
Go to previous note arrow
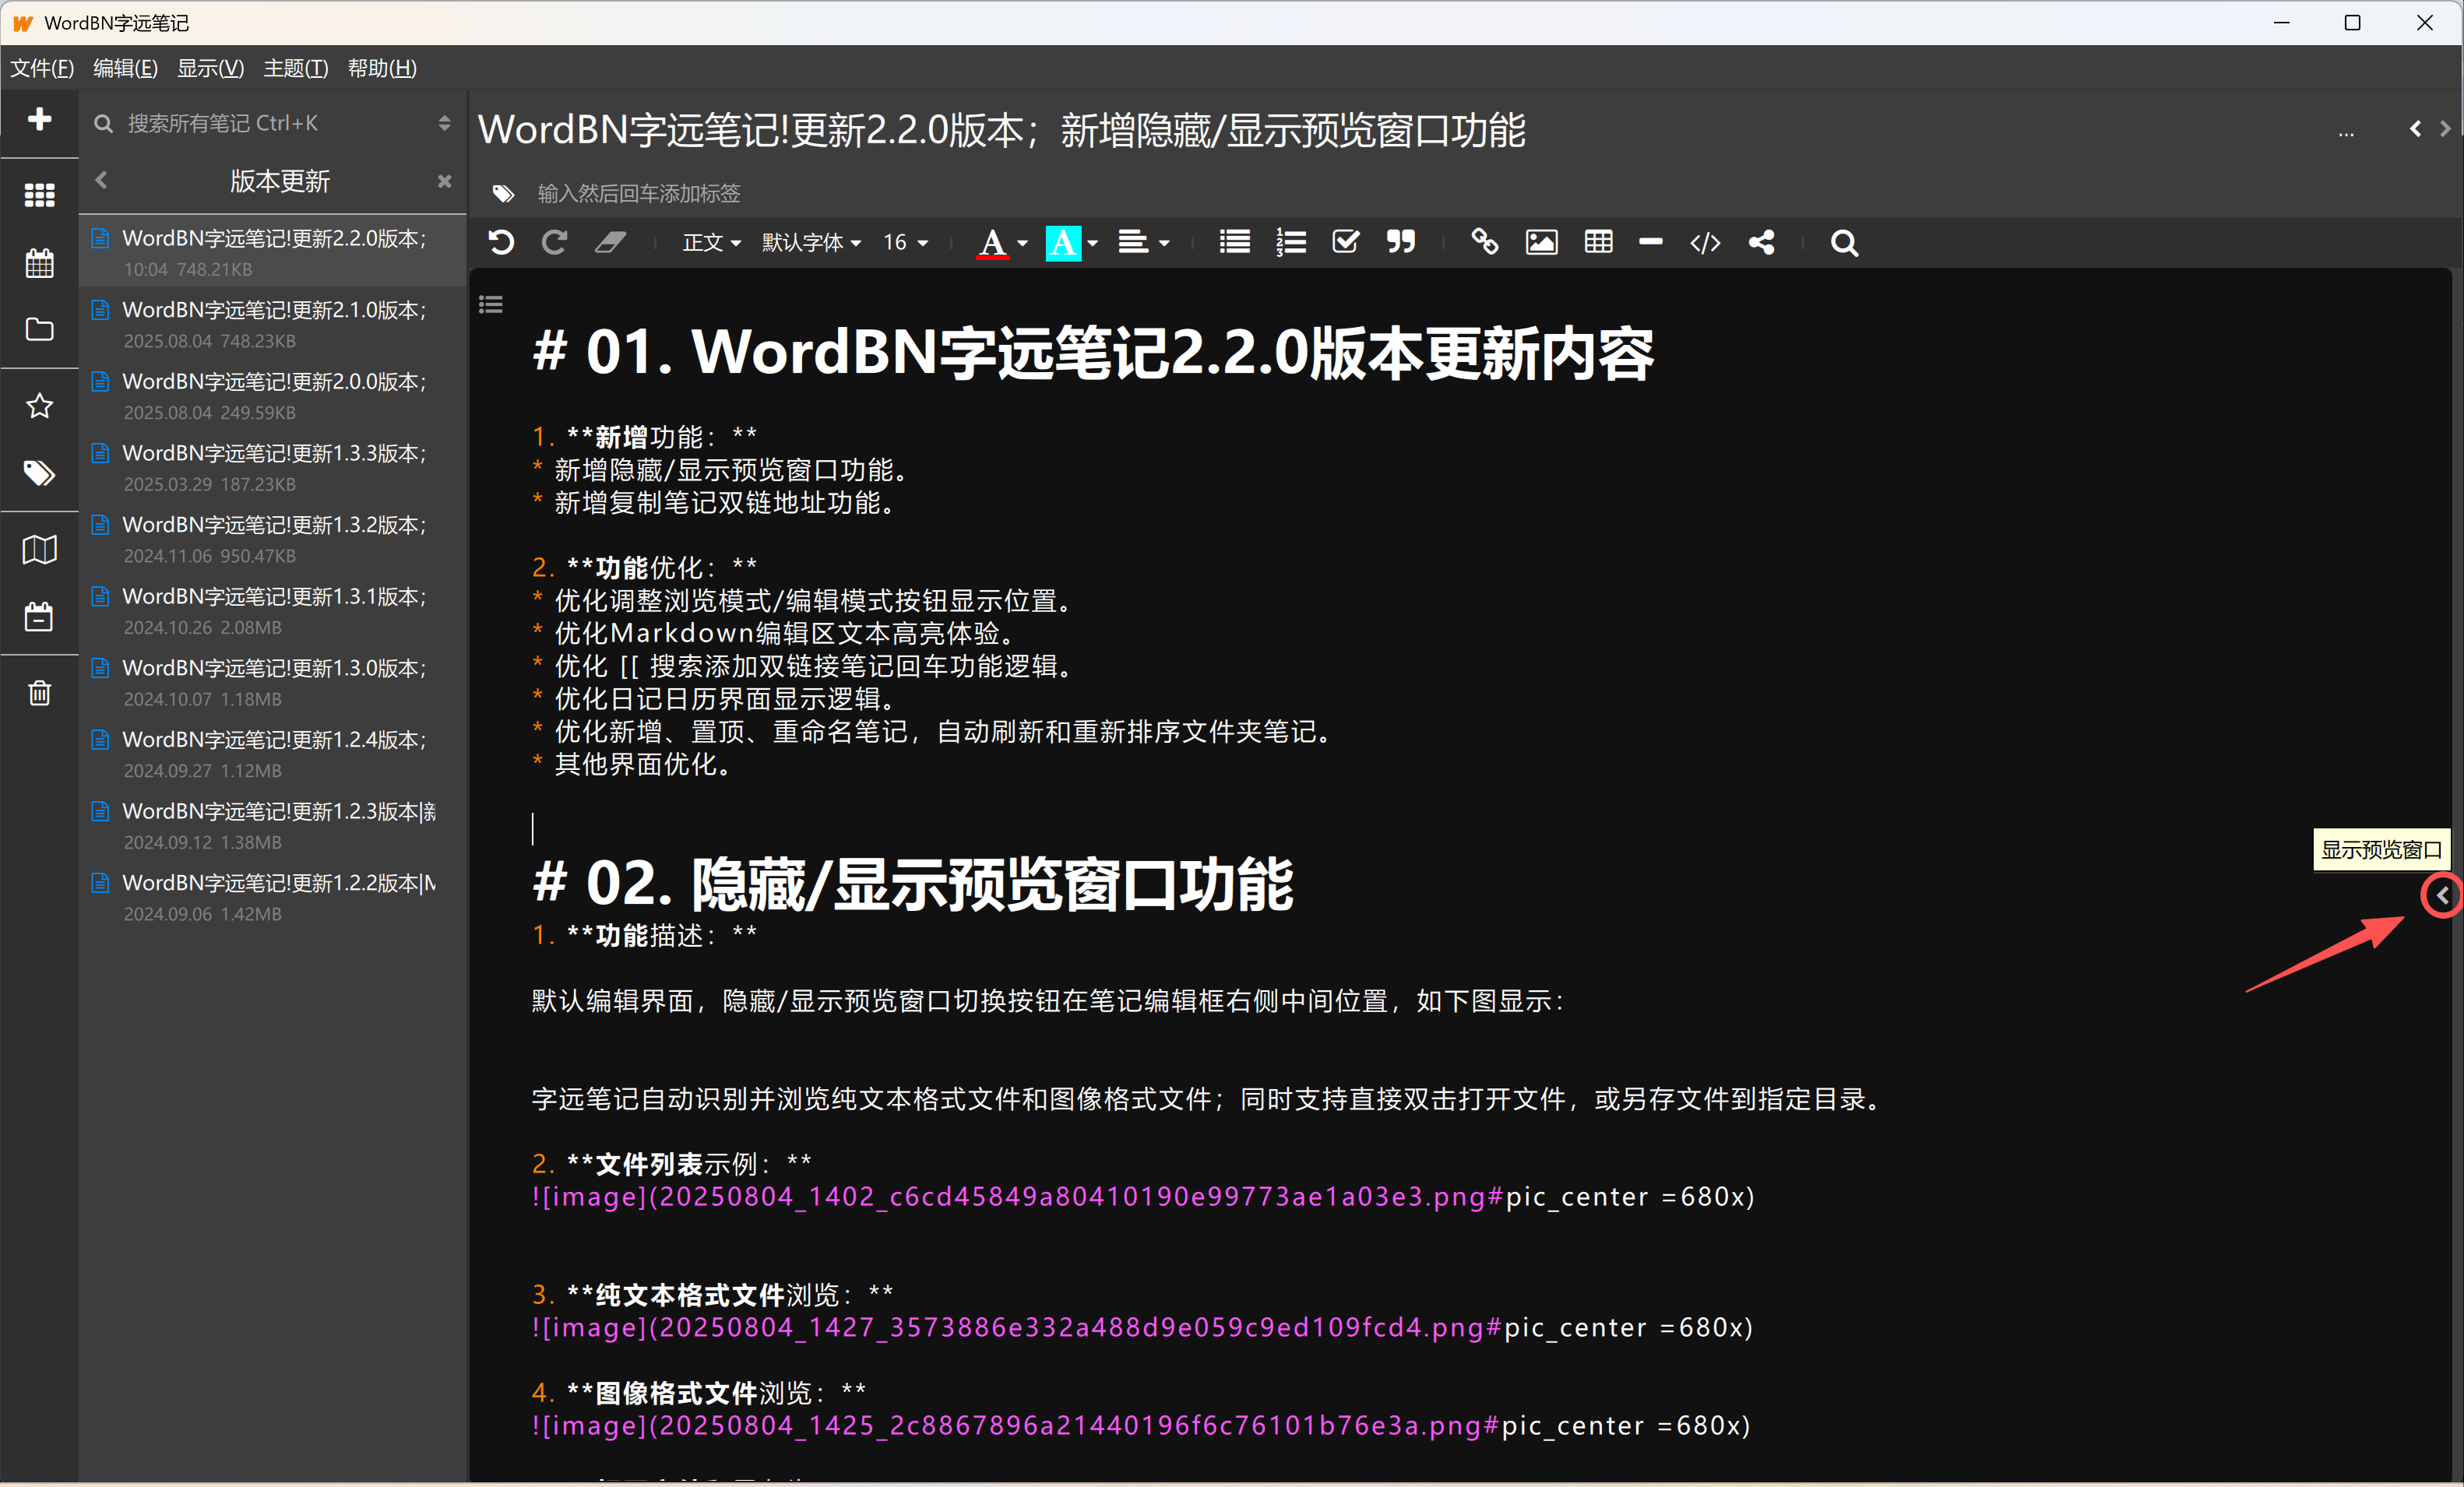[x=2415, y=128]
